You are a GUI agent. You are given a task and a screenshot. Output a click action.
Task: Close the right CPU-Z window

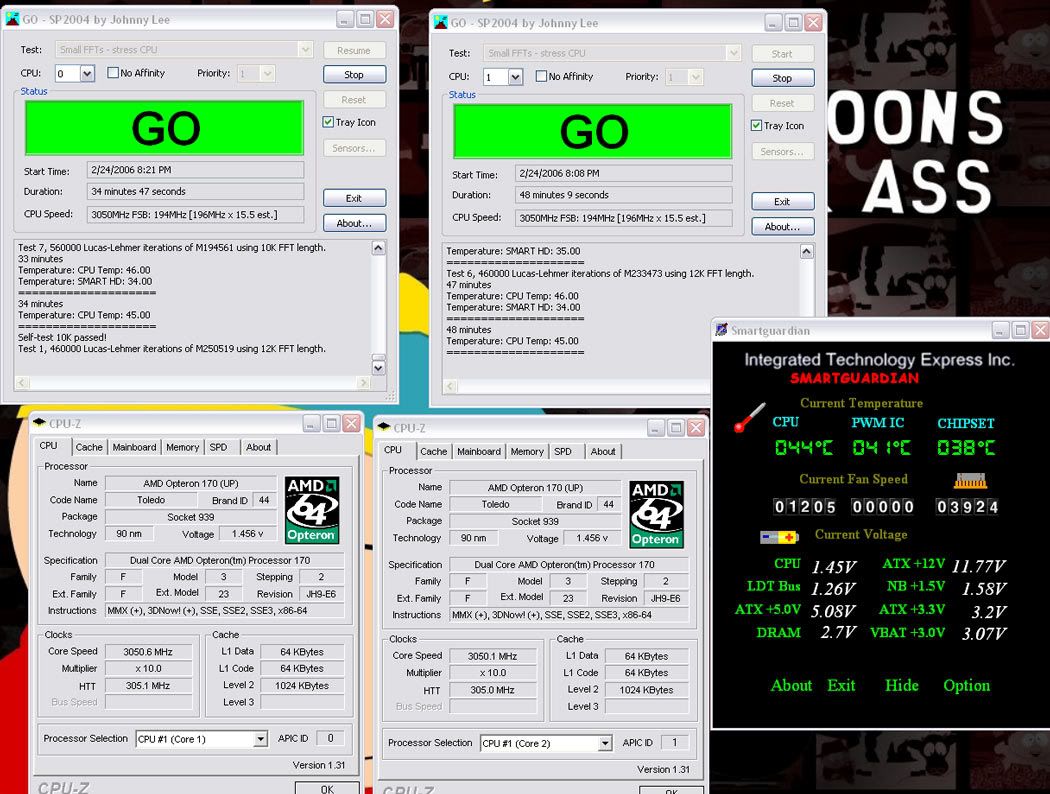point(696,427)
